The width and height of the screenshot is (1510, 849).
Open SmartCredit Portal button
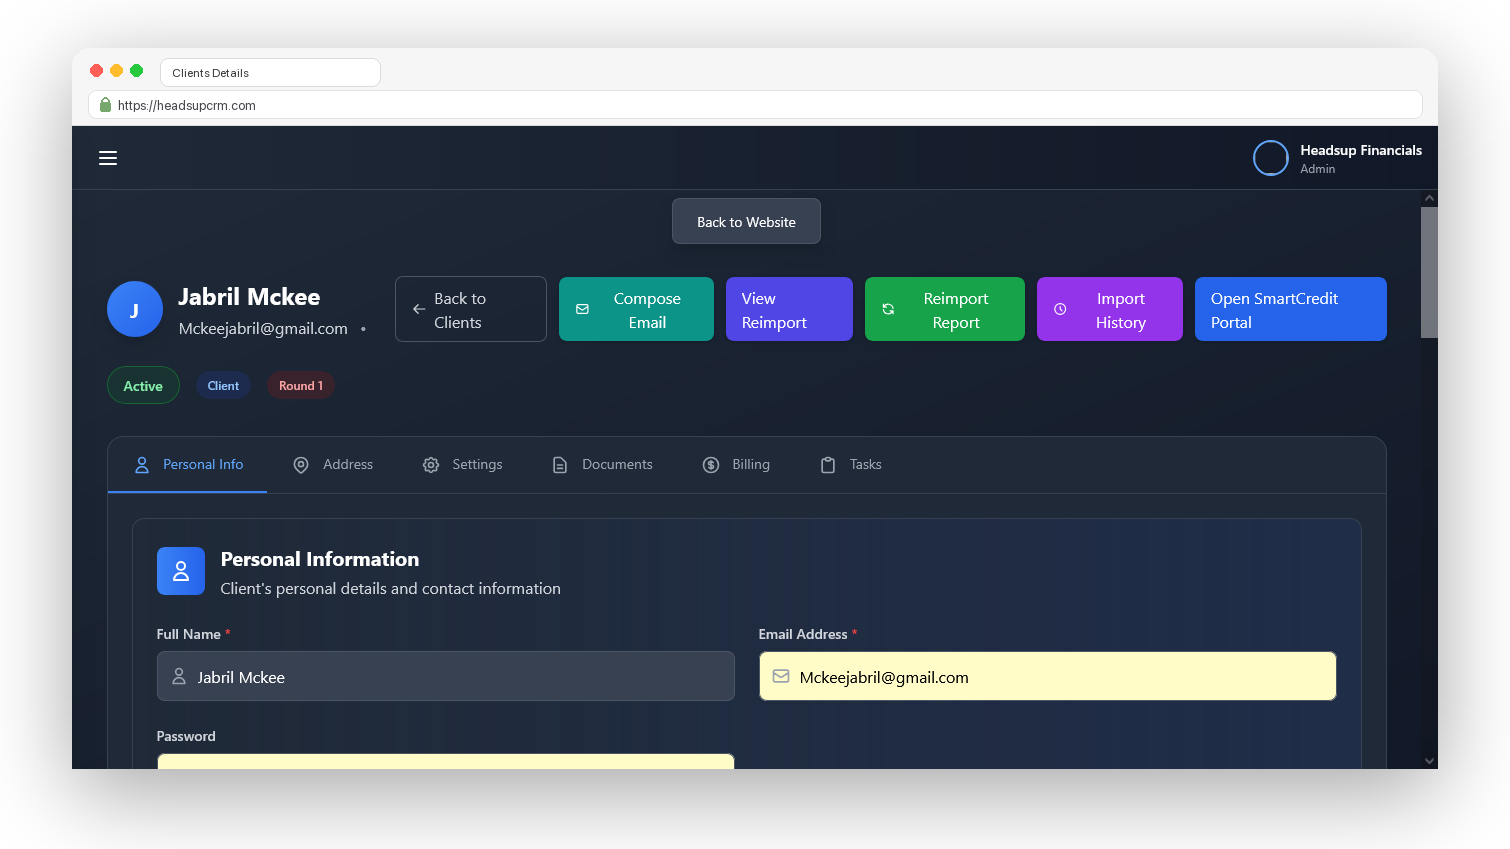pyautogui.click(x=1291, y=309)
